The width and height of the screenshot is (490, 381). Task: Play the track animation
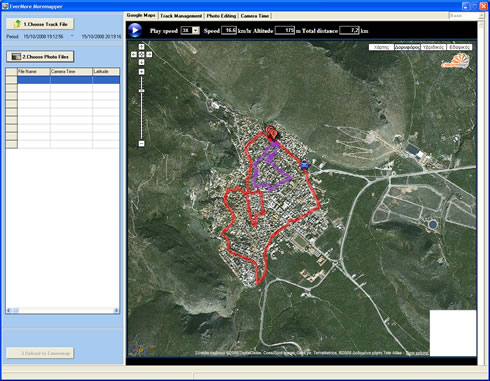click(135, 30)
